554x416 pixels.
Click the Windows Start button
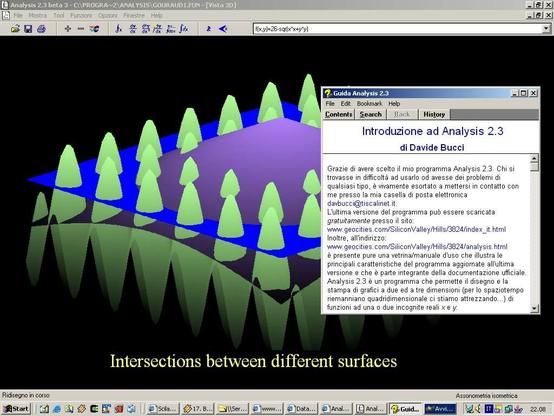[16, 409]
